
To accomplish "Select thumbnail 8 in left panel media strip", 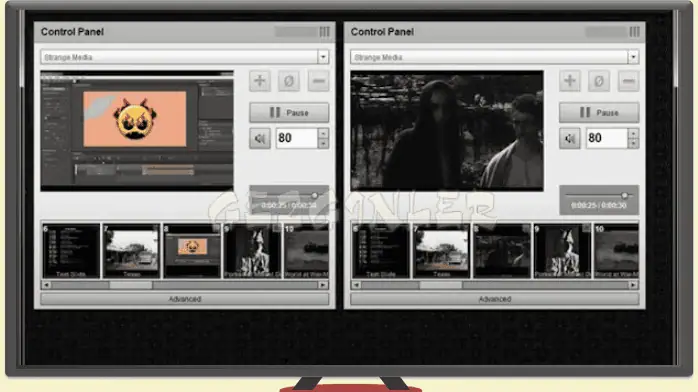I will click(192, 251).
